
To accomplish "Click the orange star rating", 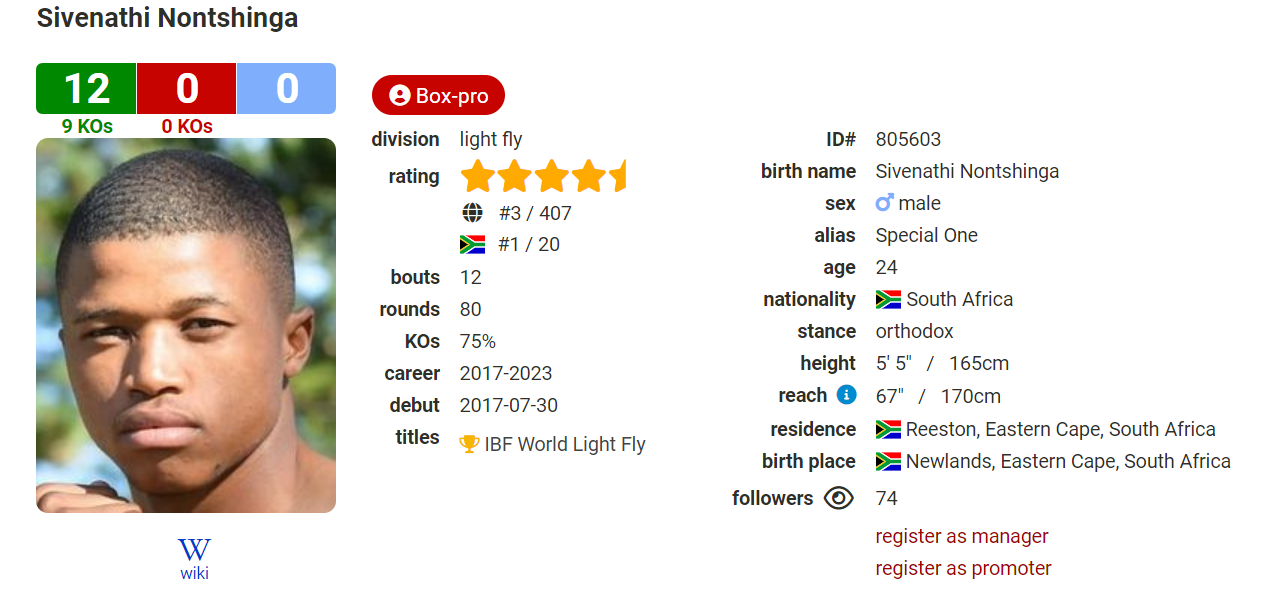I will (x=543, y=176).
